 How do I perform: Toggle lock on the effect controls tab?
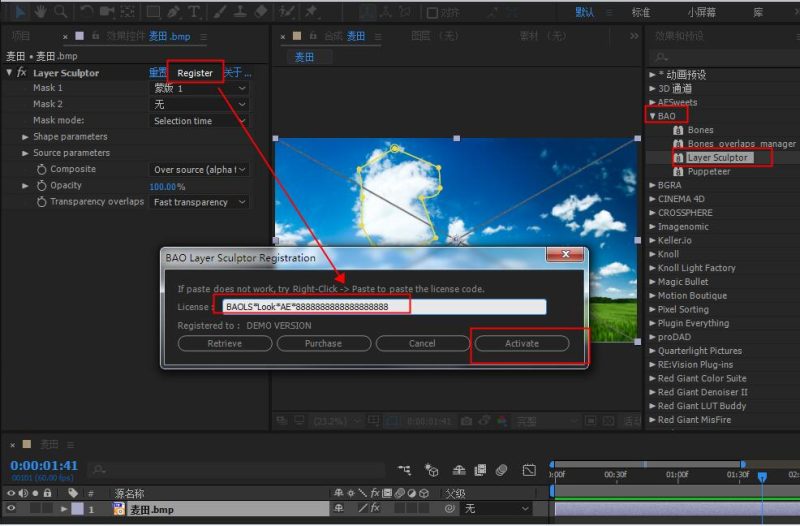pos(95,36)
